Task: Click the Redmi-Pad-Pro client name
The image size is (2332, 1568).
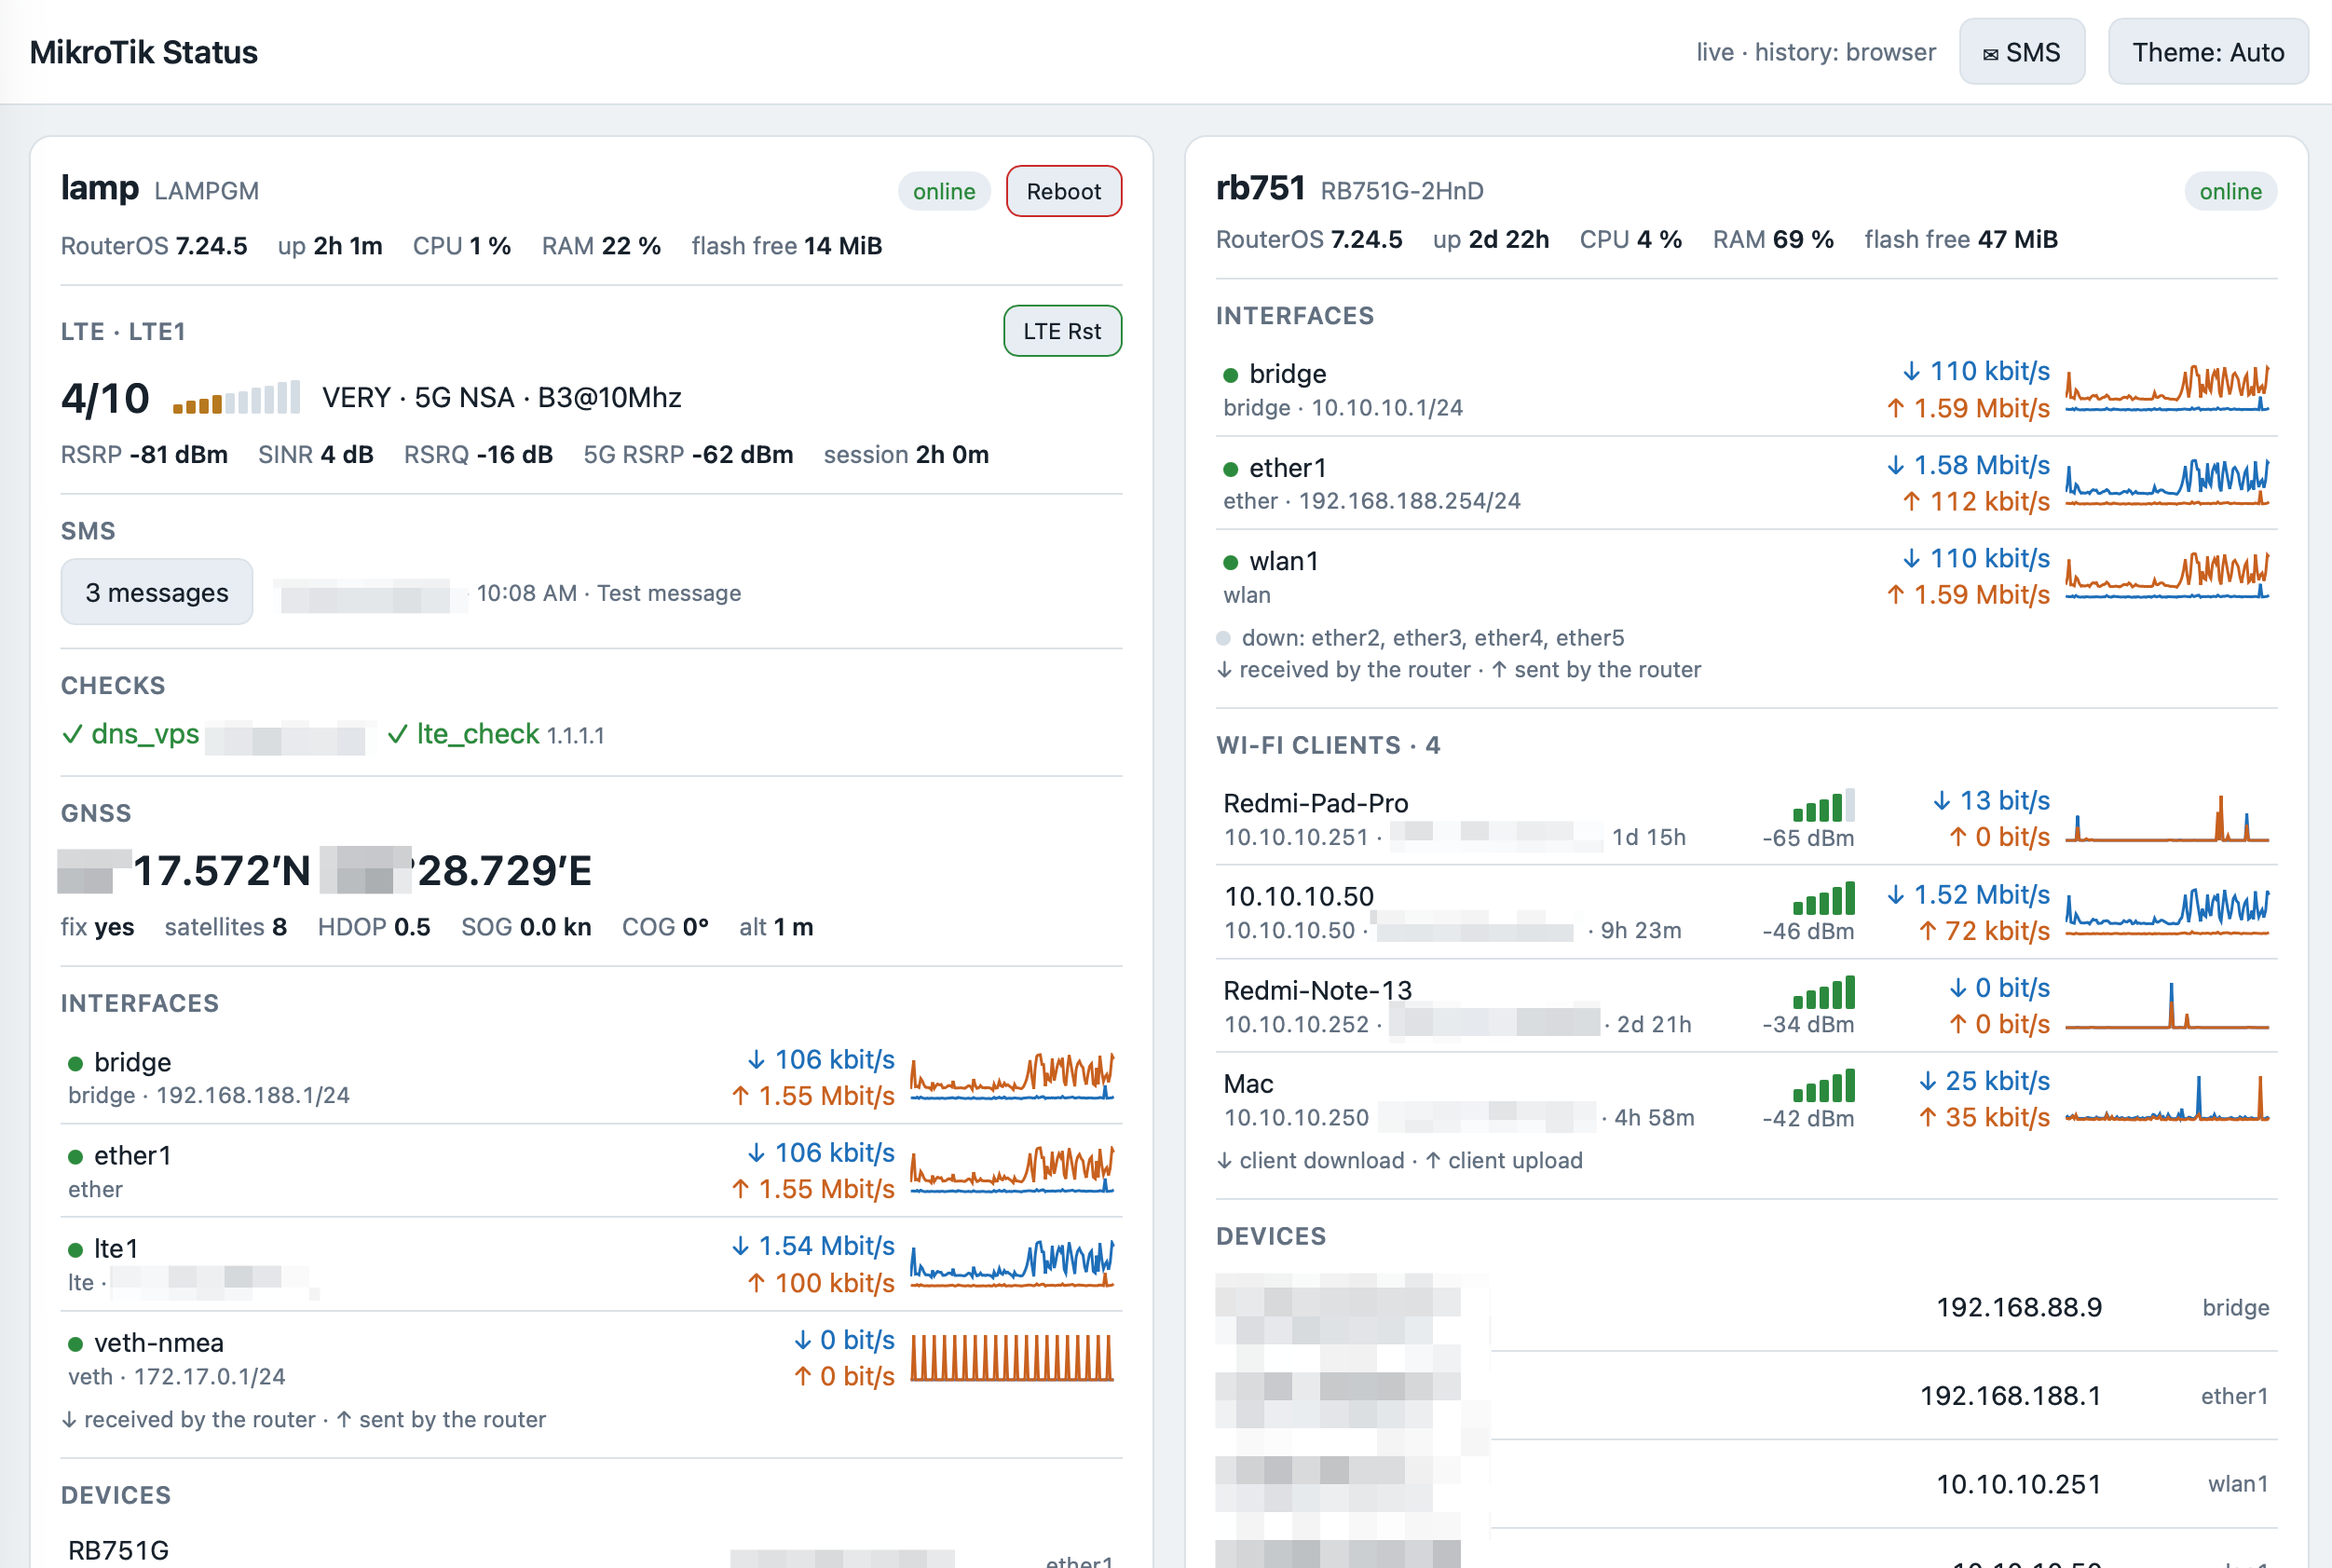Action: 1315,803
